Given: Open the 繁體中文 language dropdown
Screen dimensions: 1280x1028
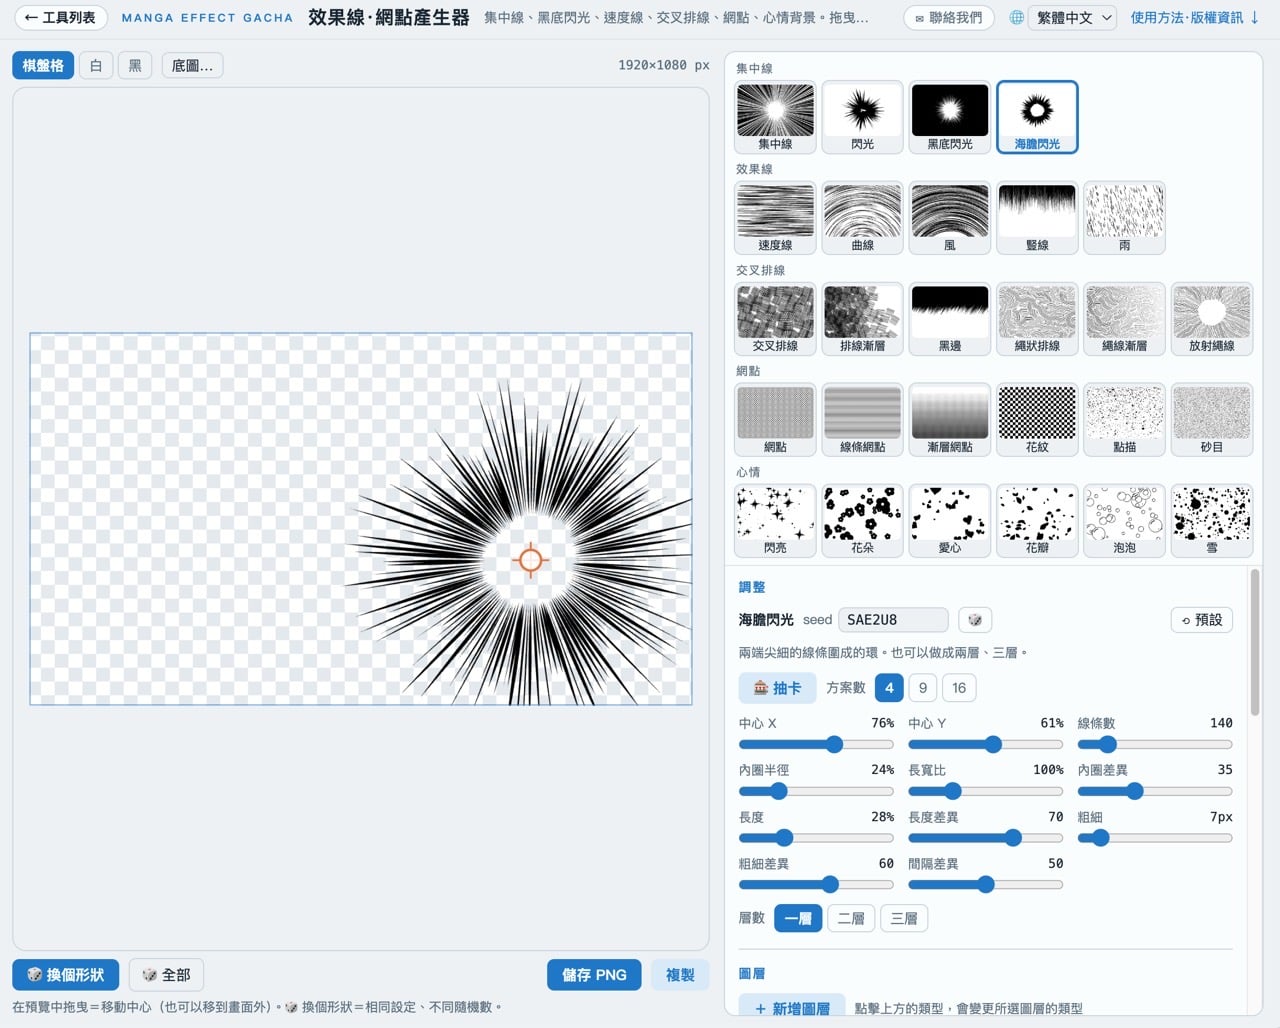Looking at the screenshot, I should [x=1073, y=18].
